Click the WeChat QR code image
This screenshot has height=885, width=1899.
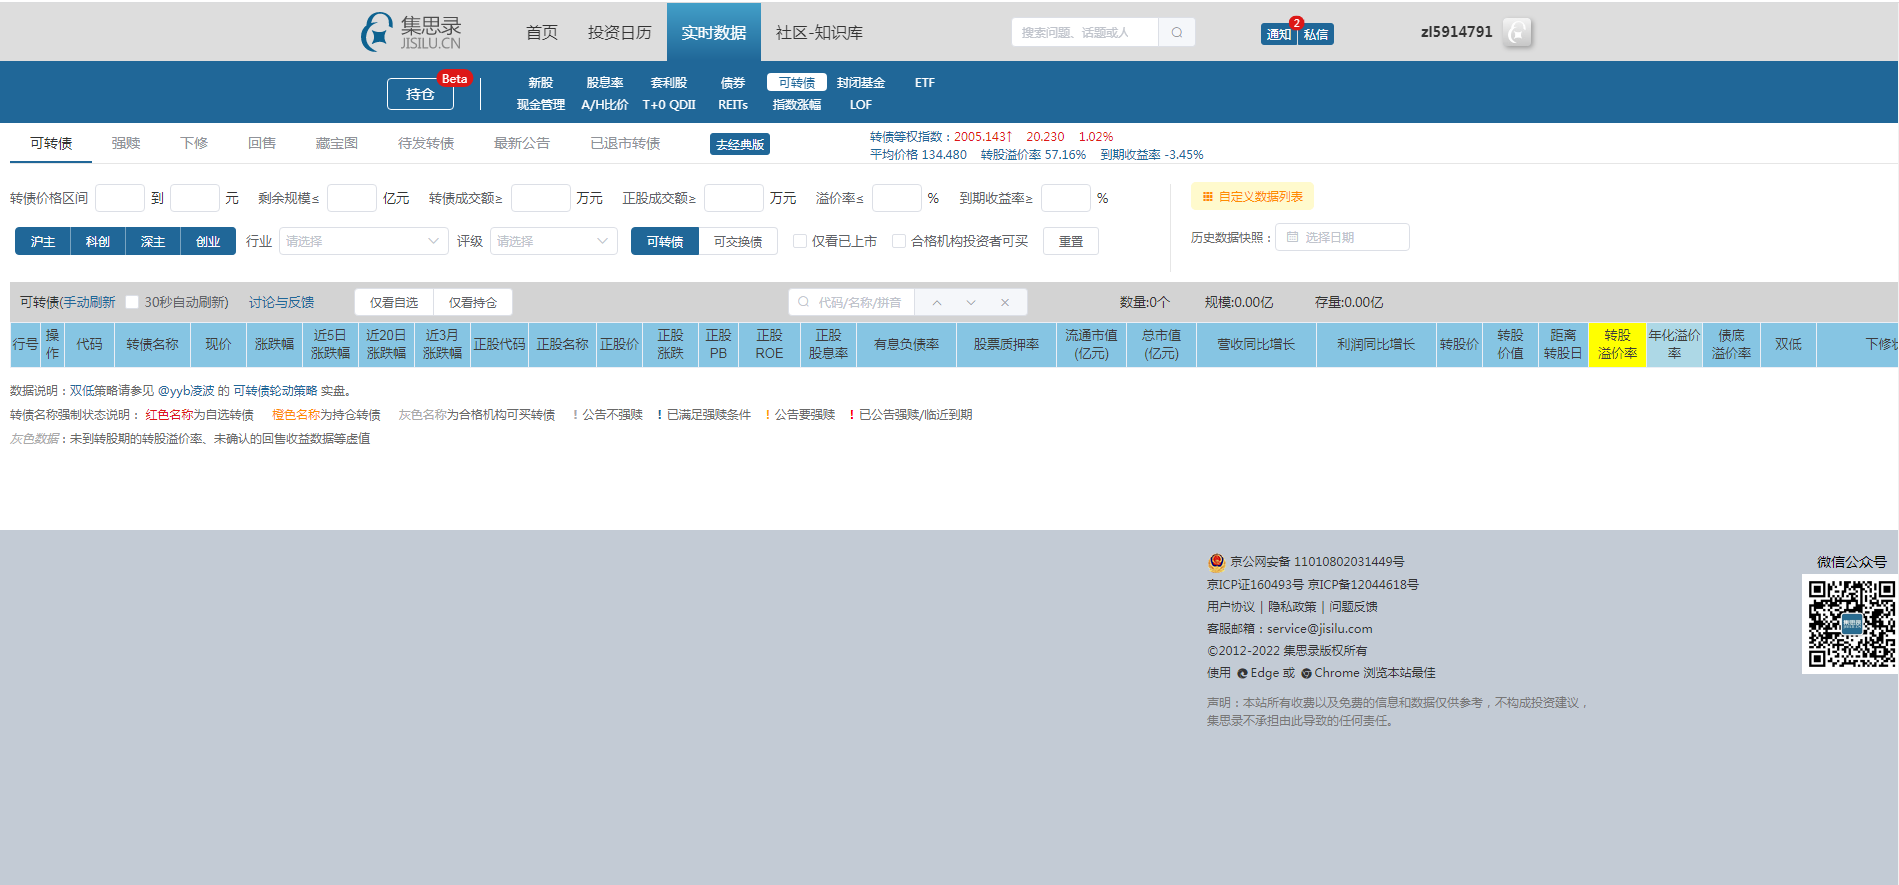pos(1850,623)
